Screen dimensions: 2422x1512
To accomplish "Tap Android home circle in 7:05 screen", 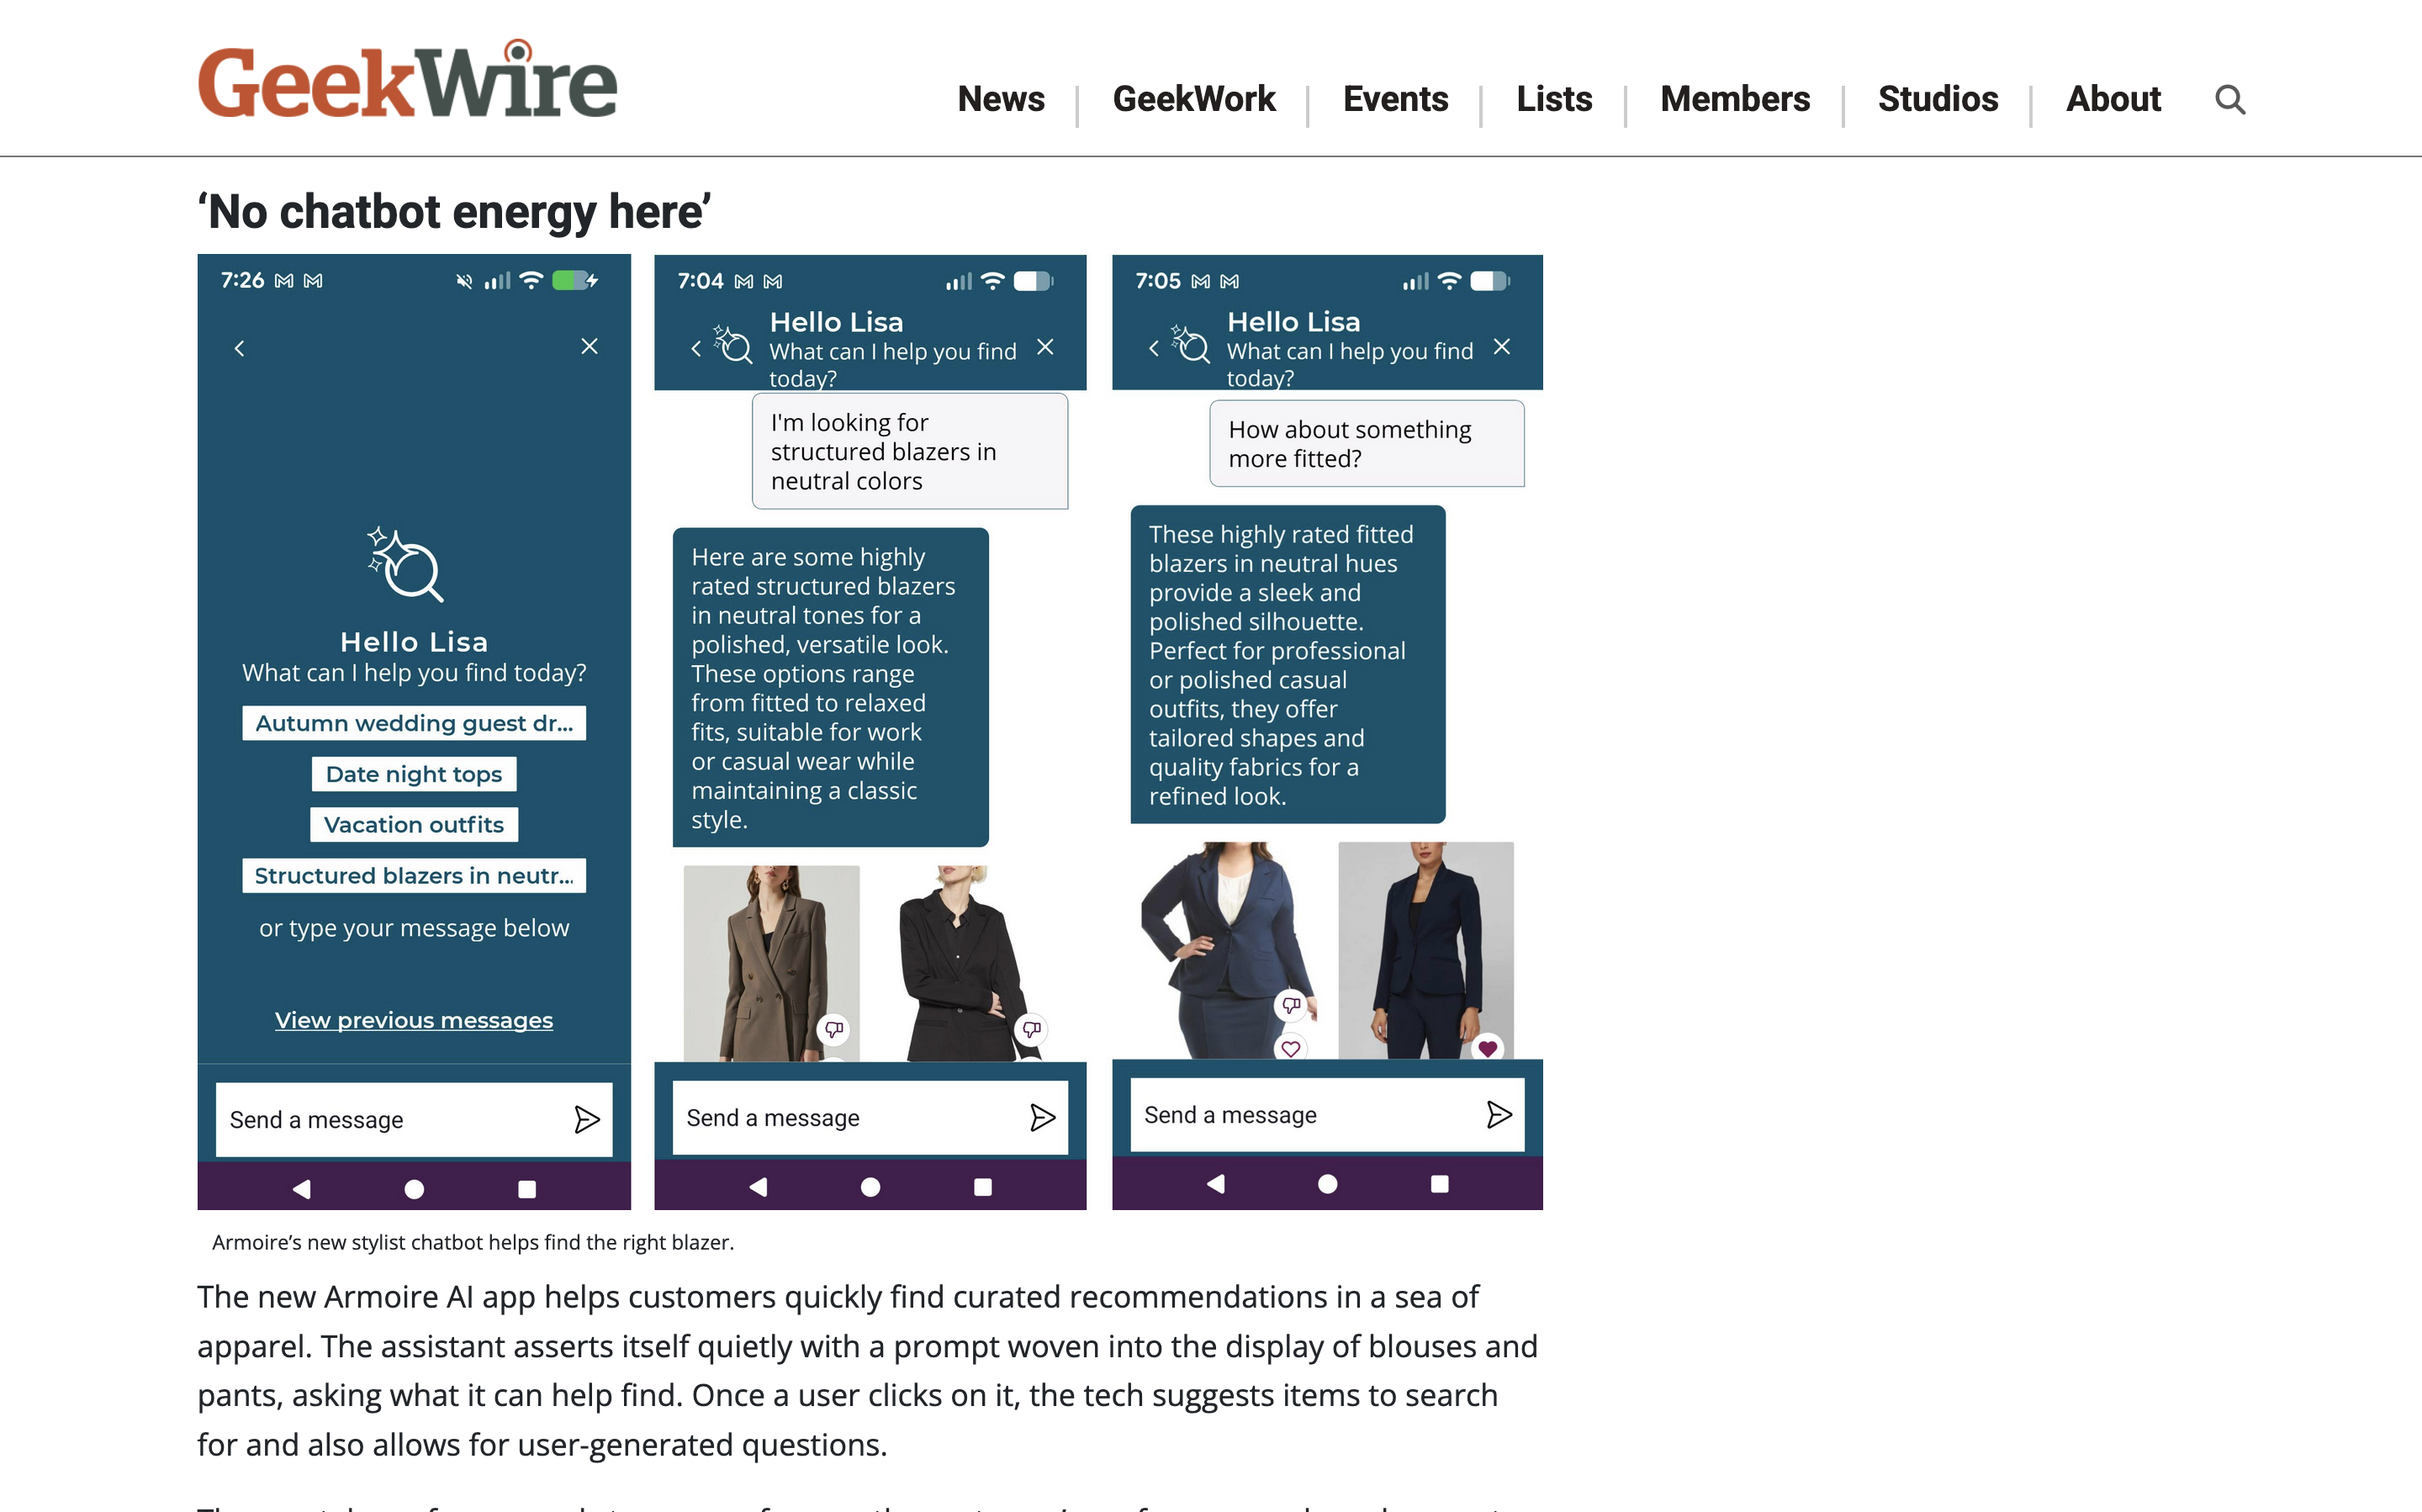I will click(1327, 1183).
